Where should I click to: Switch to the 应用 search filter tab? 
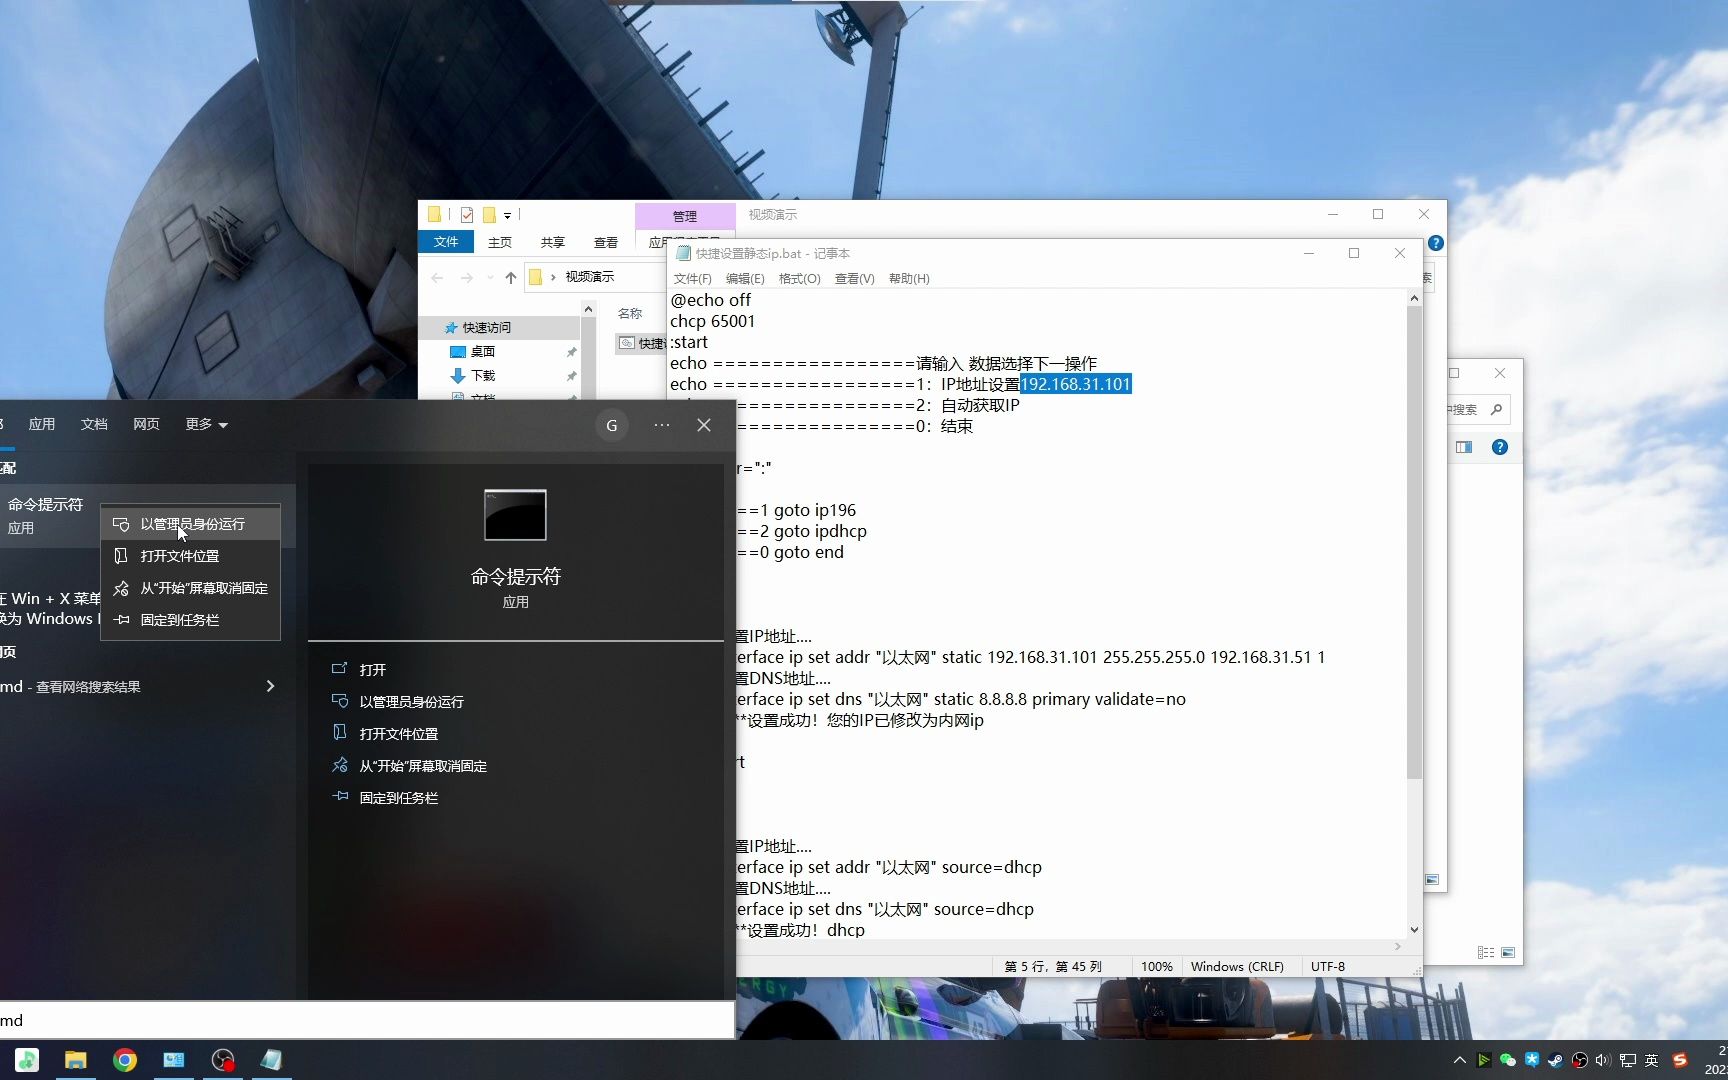[x=42, y=424]
